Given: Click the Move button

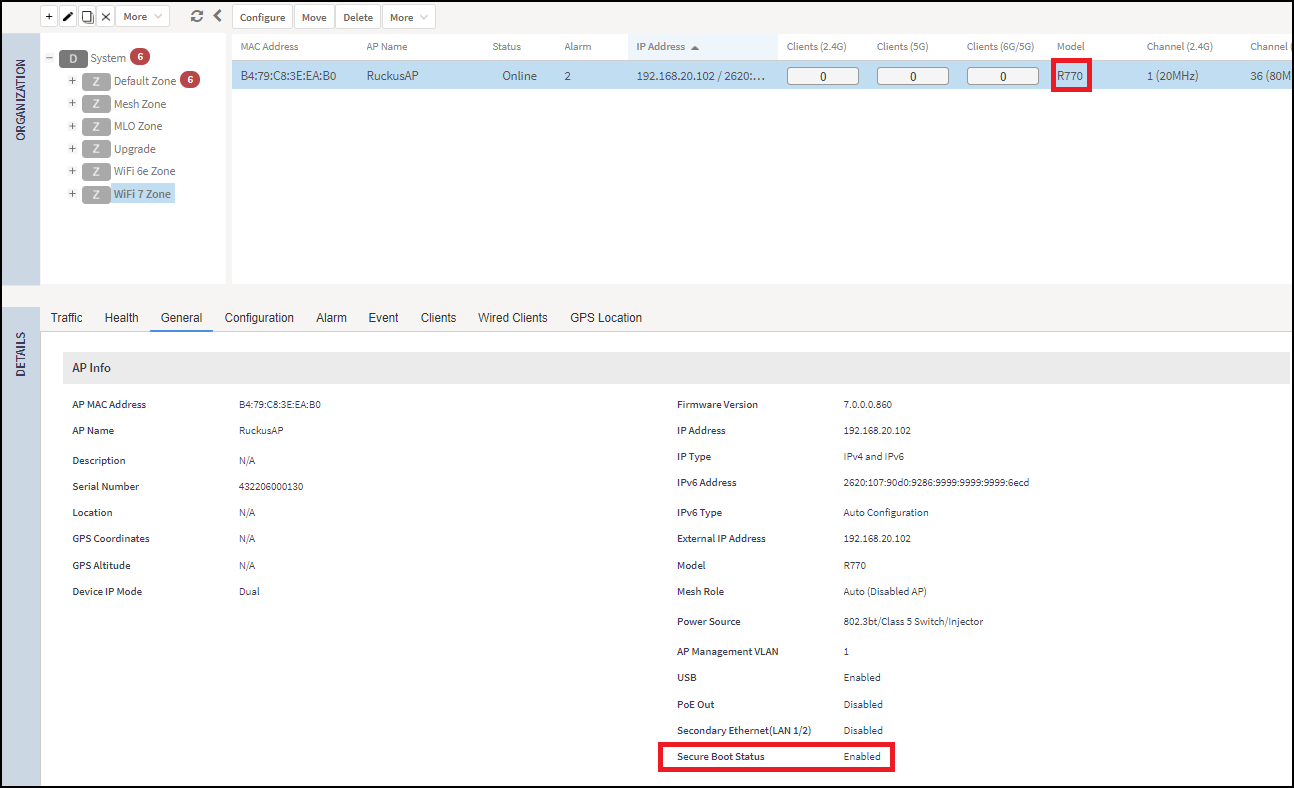Looking at the screenshot, I should pyautogui.click(x=314, y=17).
